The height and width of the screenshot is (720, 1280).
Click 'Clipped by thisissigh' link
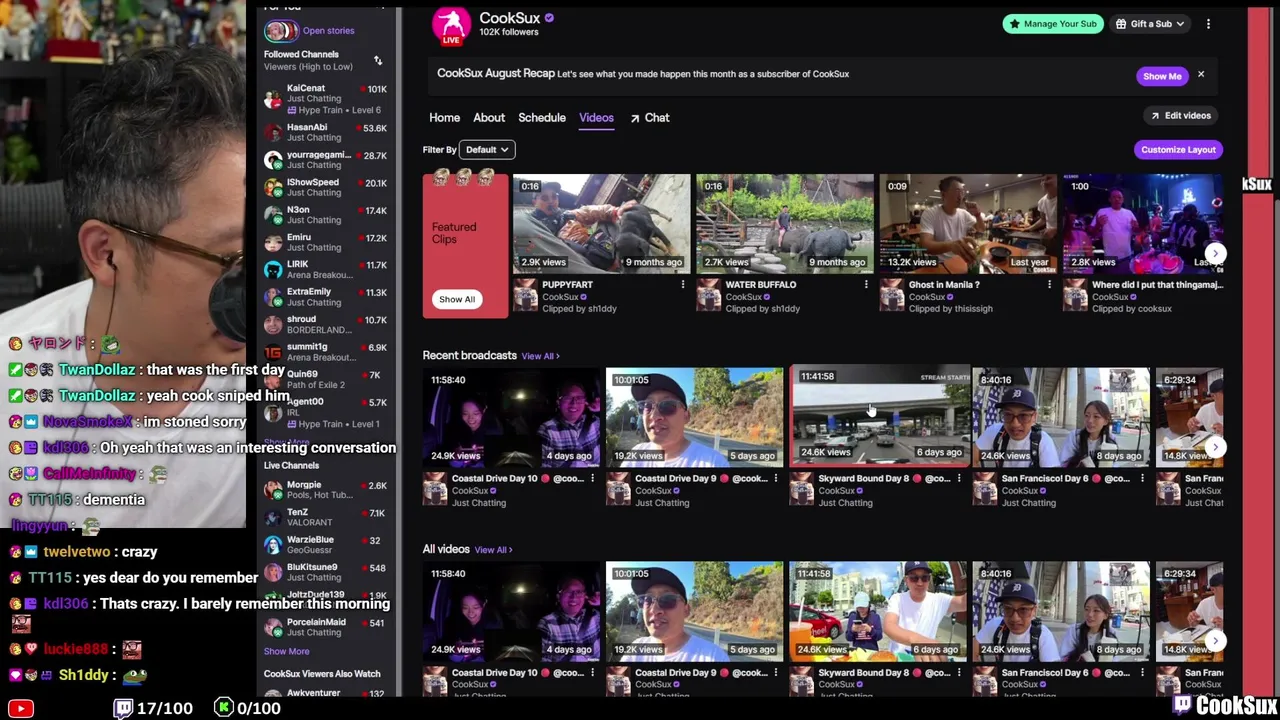(950, 309)
